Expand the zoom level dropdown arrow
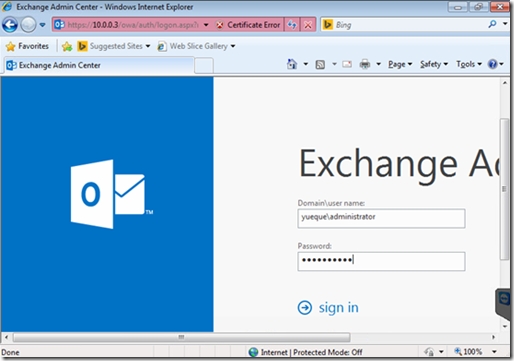514x361 pixels. pyautogui.click(x=494, y=352)
